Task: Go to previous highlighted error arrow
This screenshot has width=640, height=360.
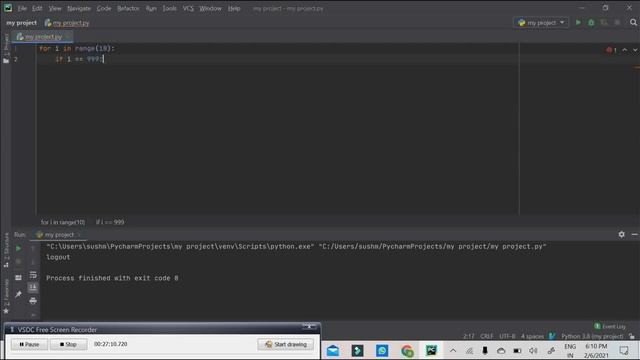Action: point(624,50)
